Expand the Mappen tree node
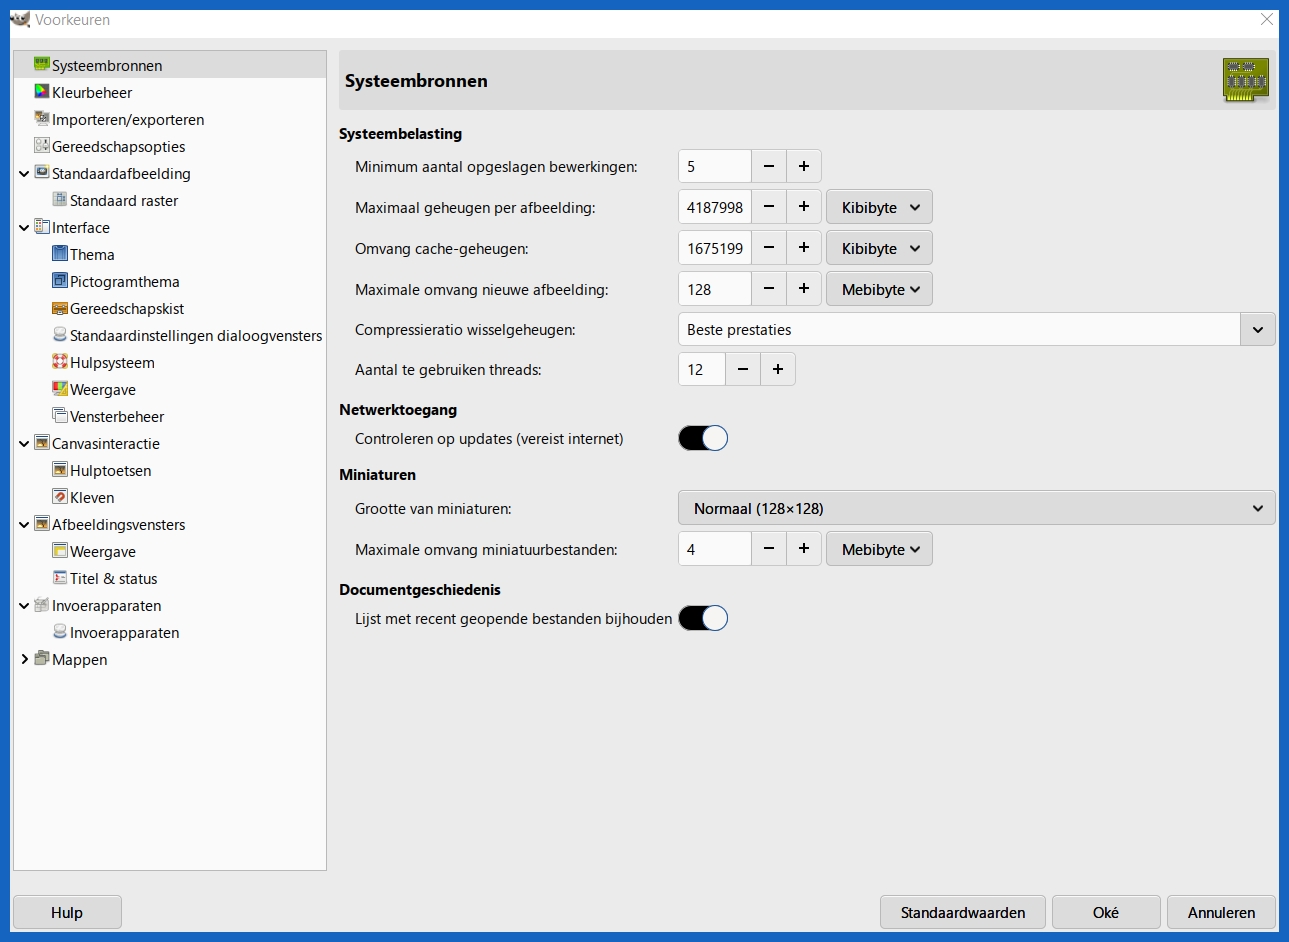Viewport: 1289px width, 942px height. (x=24, y=660)
